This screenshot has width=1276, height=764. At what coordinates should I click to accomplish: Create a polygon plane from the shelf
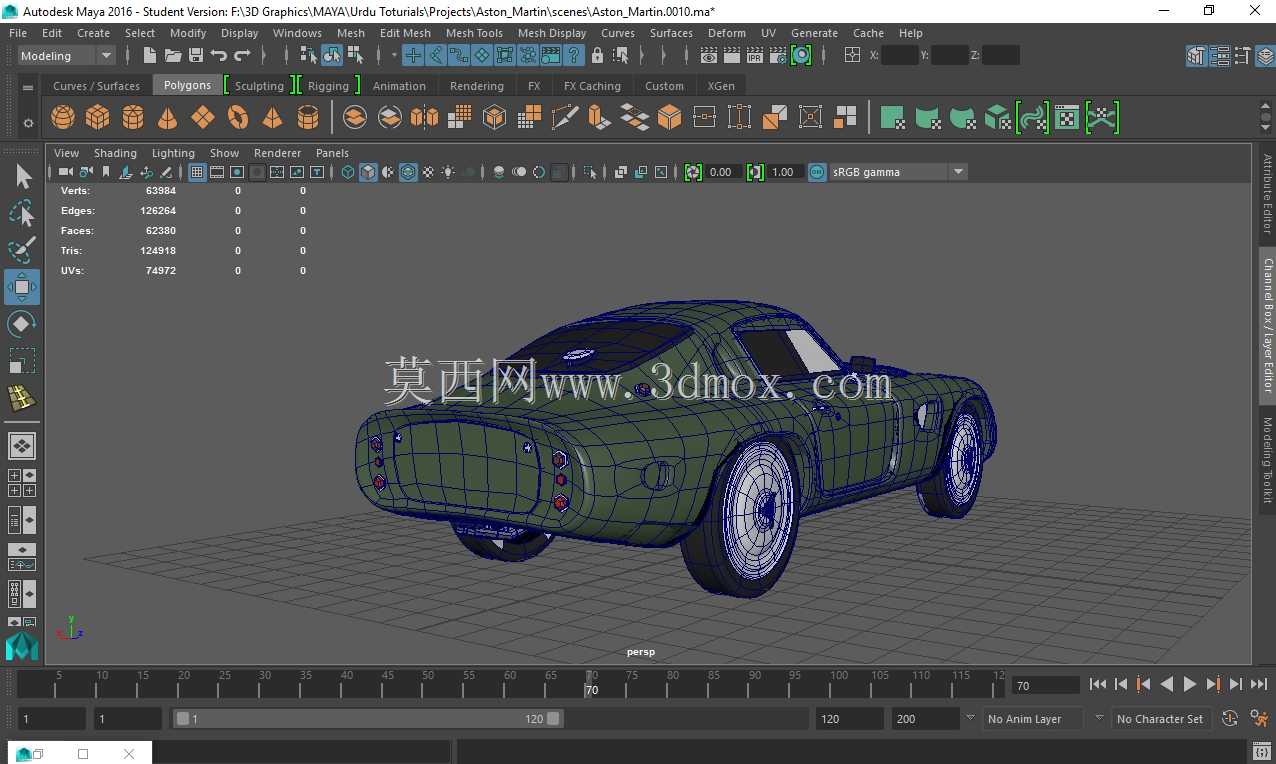pos(203,118)
